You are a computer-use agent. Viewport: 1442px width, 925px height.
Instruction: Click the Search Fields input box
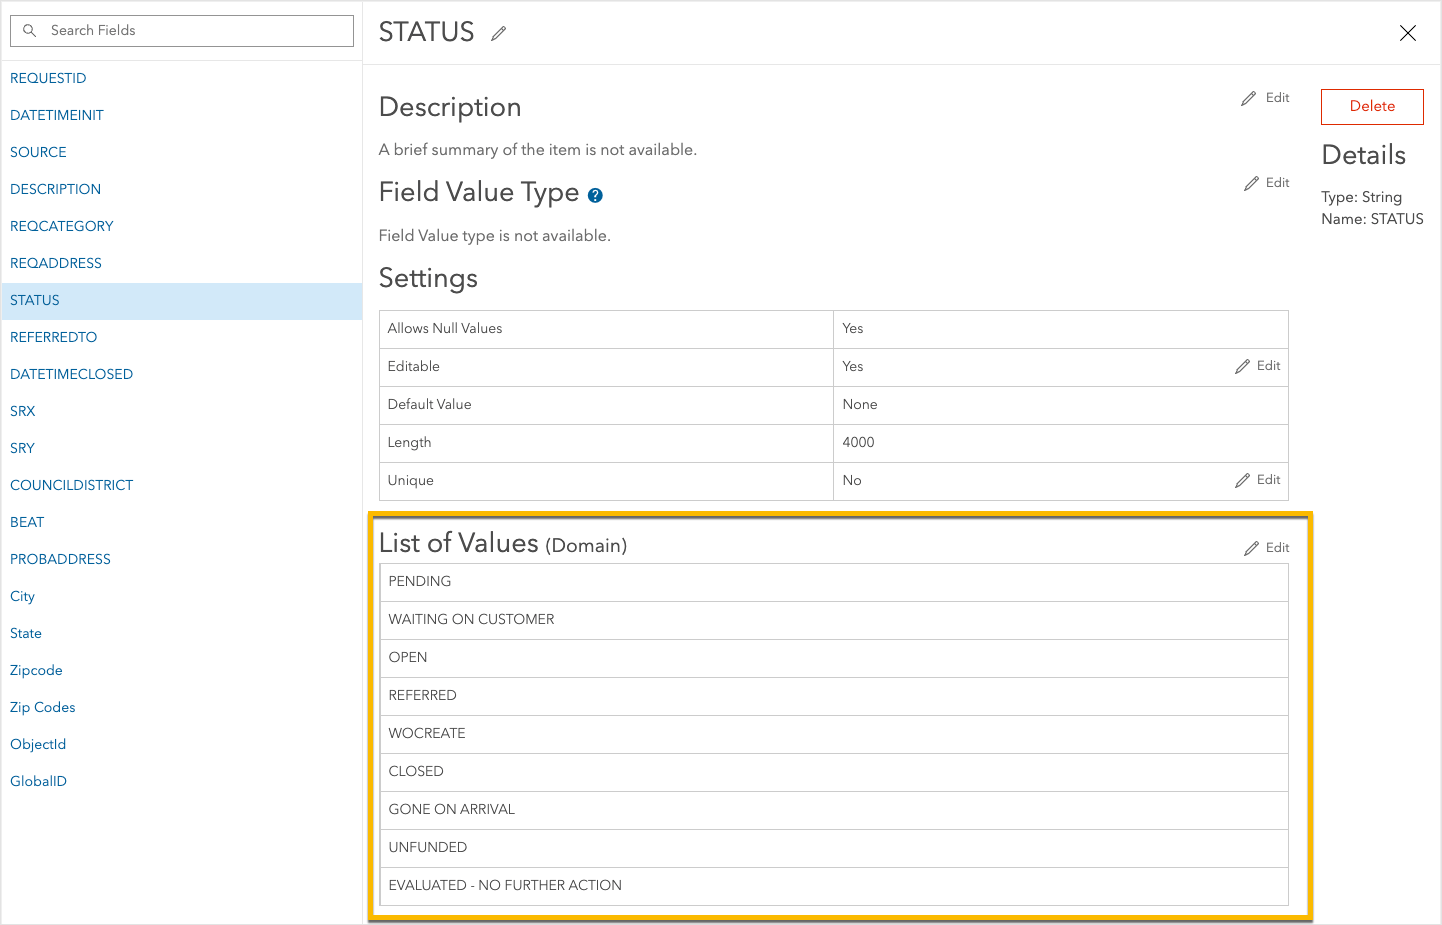(x=180, y=30)
